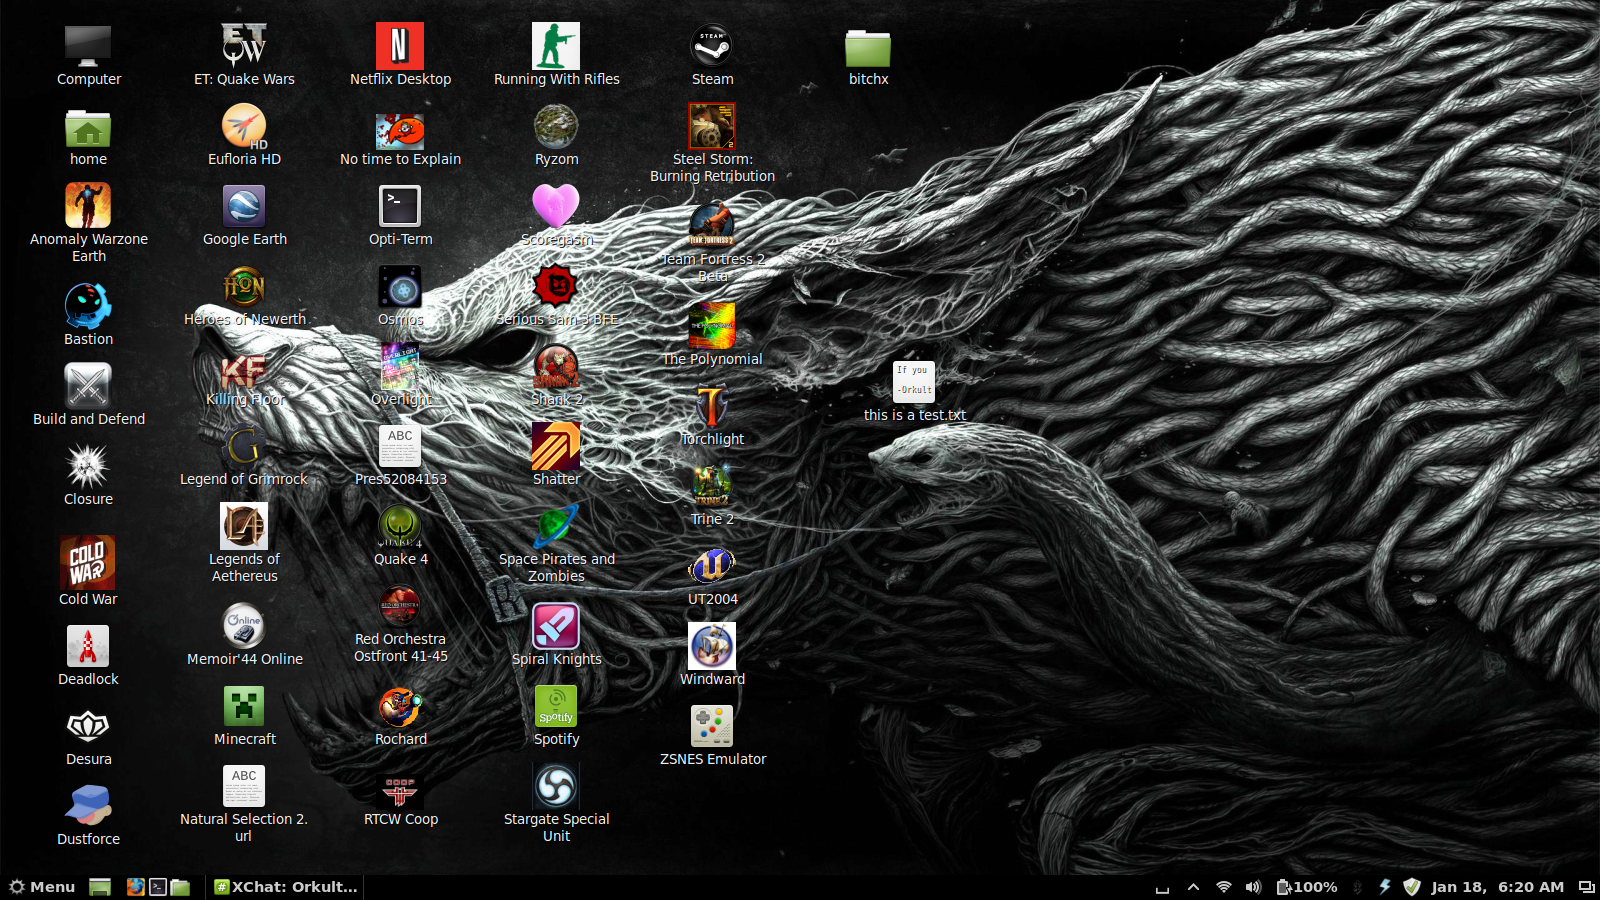
Task: Switch to XChat: Orkult taskbar window
Action: pos(285,887)
